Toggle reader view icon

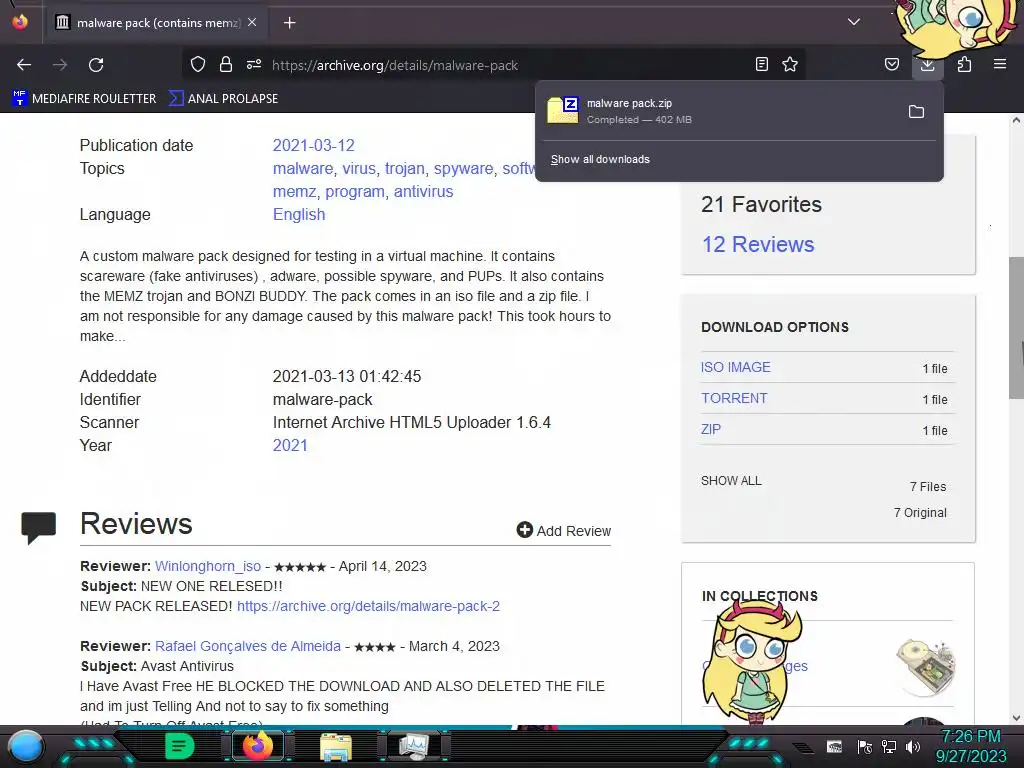coord(761,64)
